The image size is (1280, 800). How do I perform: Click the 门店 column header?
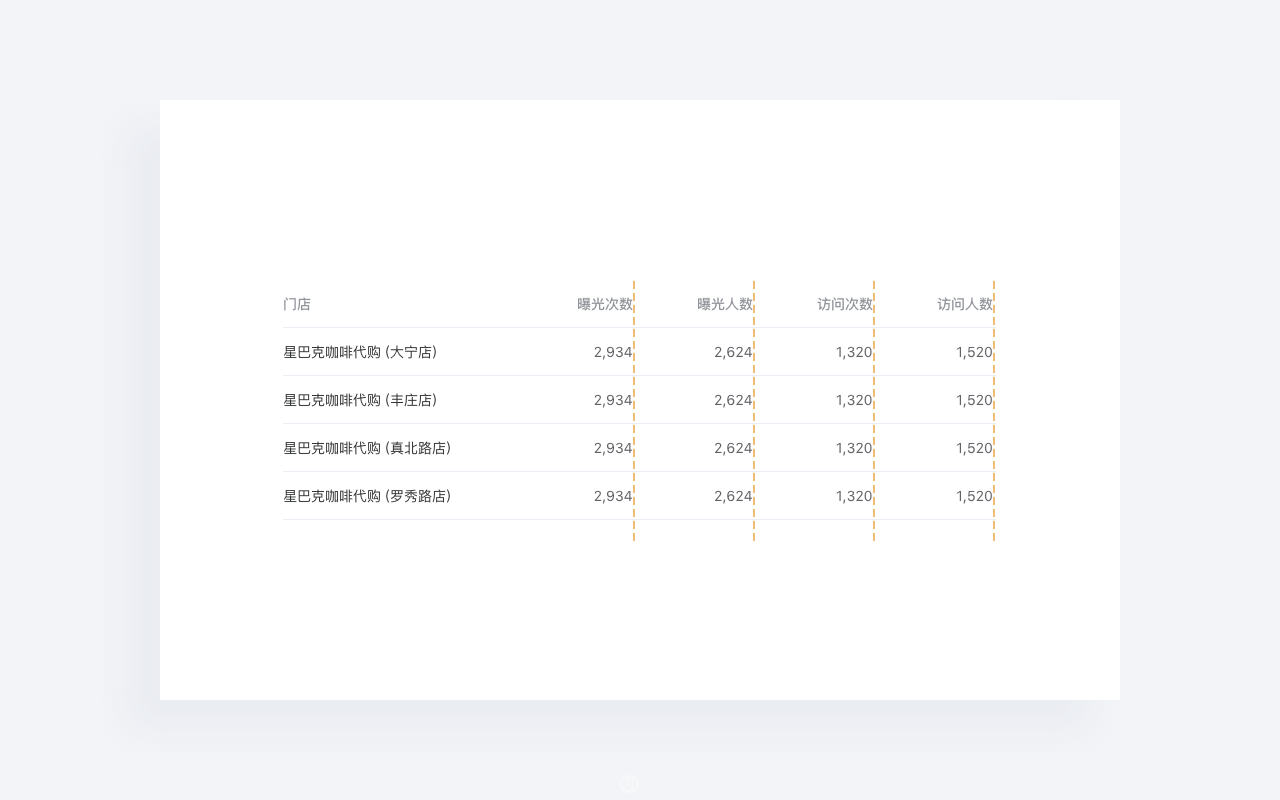coord(297,304)
